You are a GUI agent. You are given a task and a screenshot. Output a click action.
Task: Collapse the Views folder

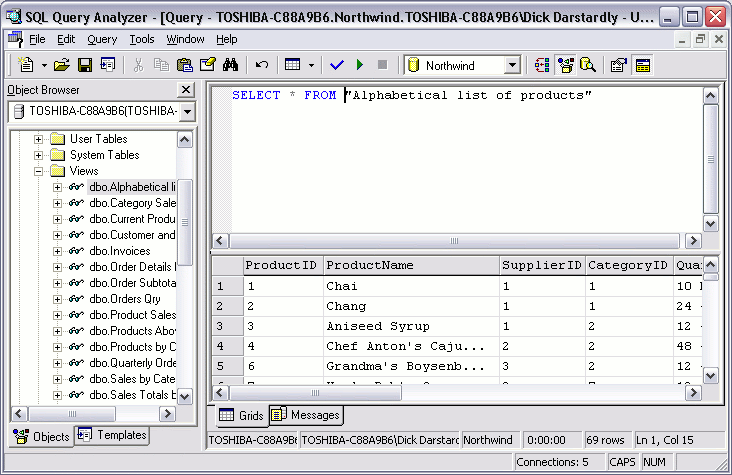[x=38, y=171]
